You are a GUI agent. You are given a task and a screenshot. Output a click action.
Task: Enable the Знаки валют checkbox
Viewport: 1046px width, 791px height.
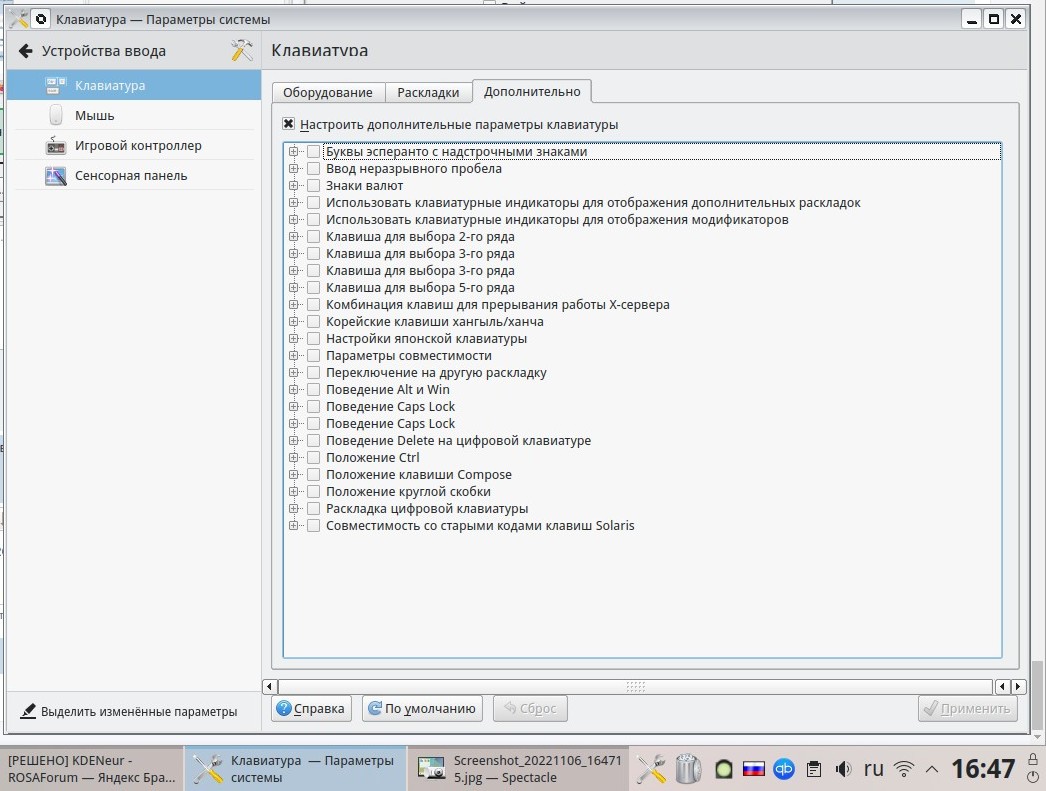314,186
